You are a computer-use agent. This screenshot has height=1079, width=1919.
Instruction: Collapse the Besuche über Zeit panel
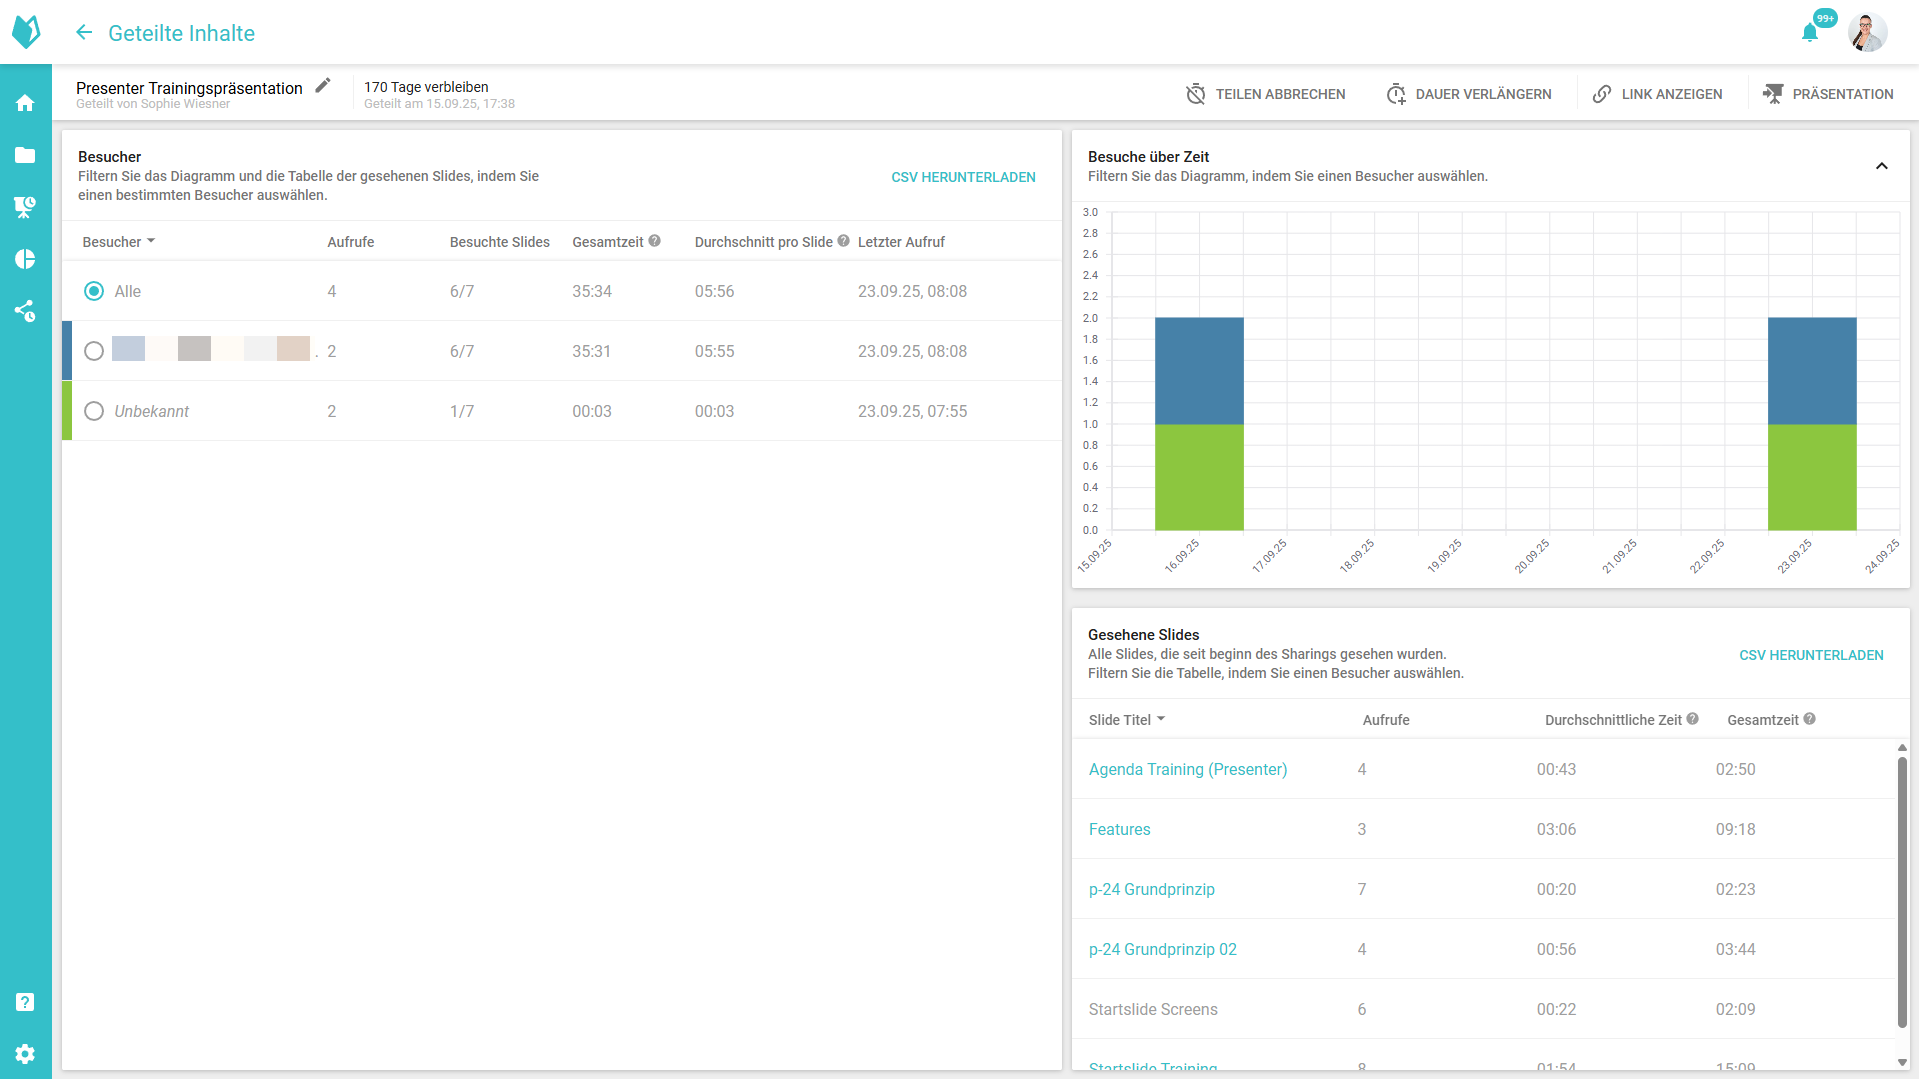coord(1881,166)
